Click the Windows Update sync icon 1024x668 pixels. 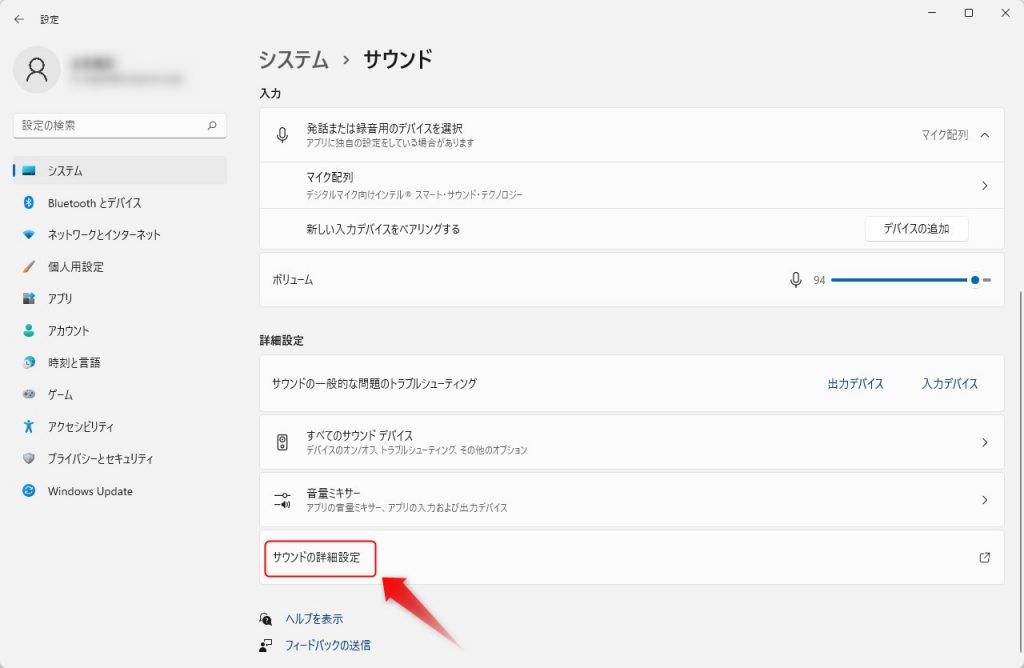29,490
